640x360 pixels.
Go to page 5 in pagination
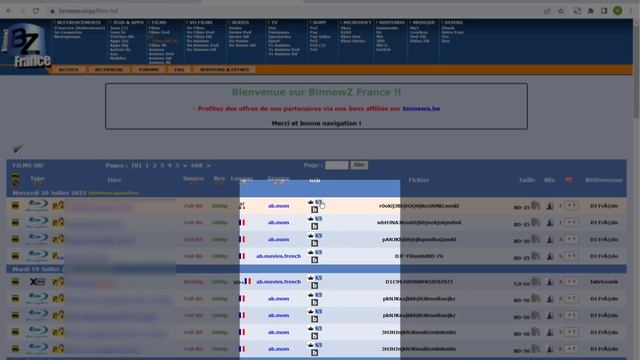177,165
